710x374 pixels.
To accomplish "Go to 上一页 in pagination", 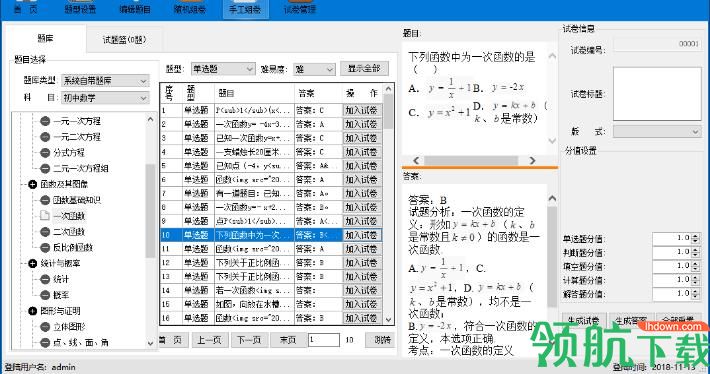I will (209, 340).
